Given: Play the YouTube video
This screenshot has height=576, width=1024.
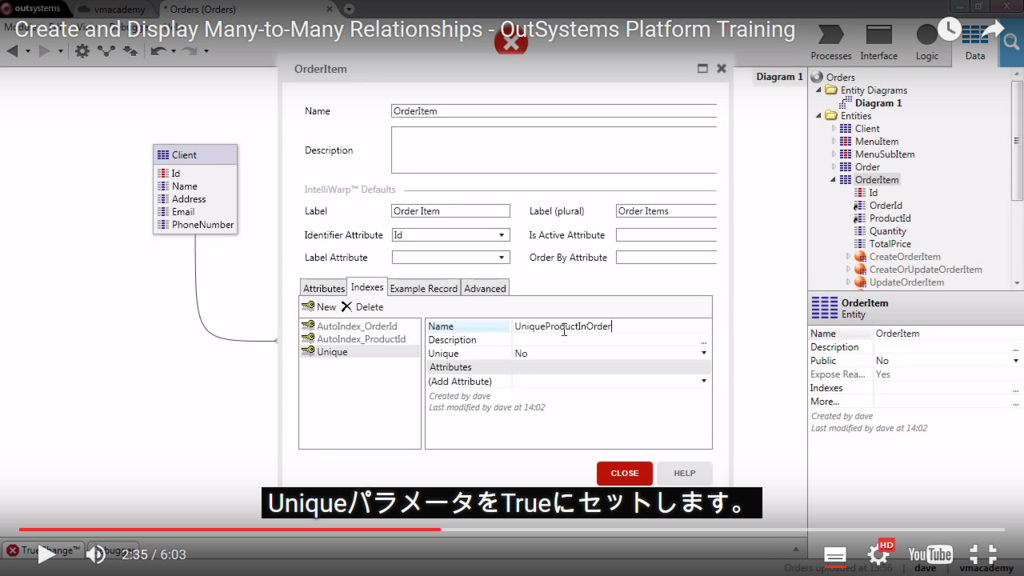Looking at the screenshot, I should tap(46, 554).
